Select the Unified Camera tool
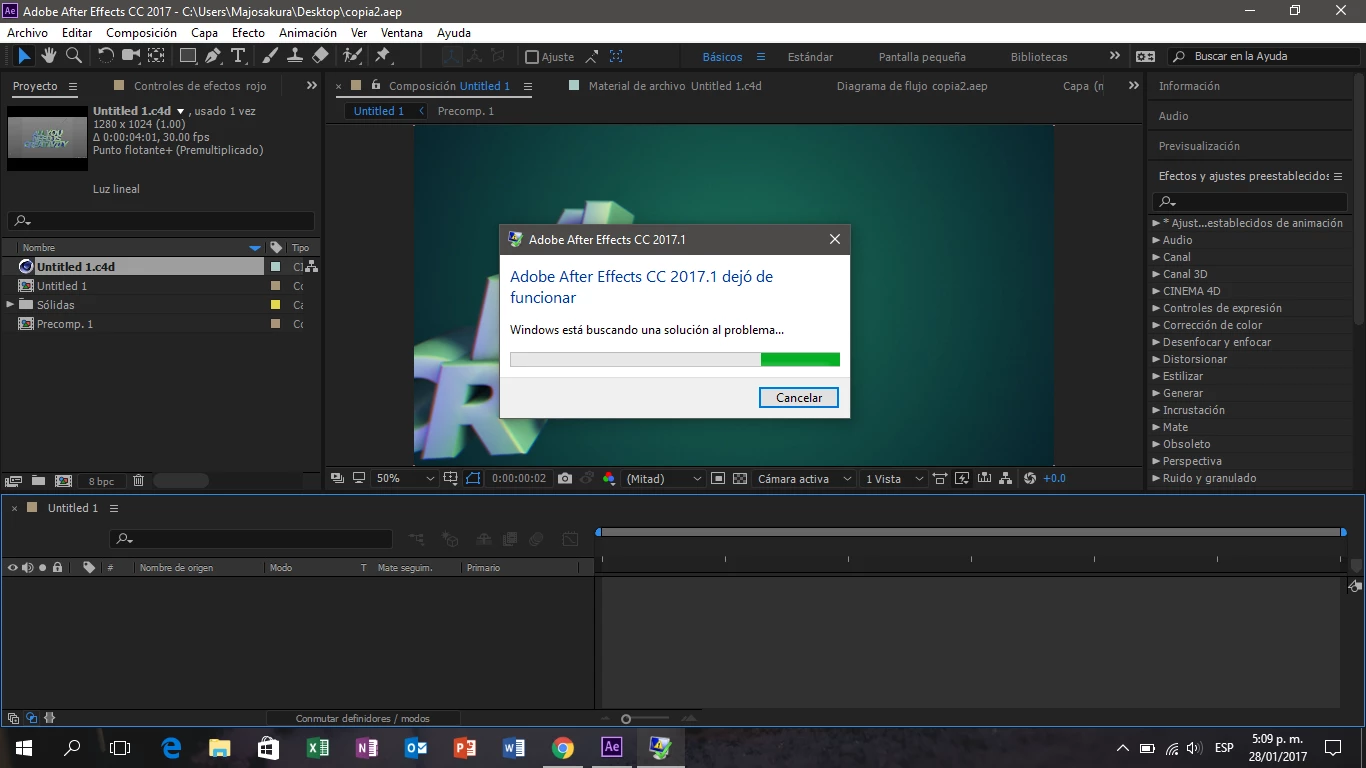This screenshot has width=1366, height=768. point(131,56)
